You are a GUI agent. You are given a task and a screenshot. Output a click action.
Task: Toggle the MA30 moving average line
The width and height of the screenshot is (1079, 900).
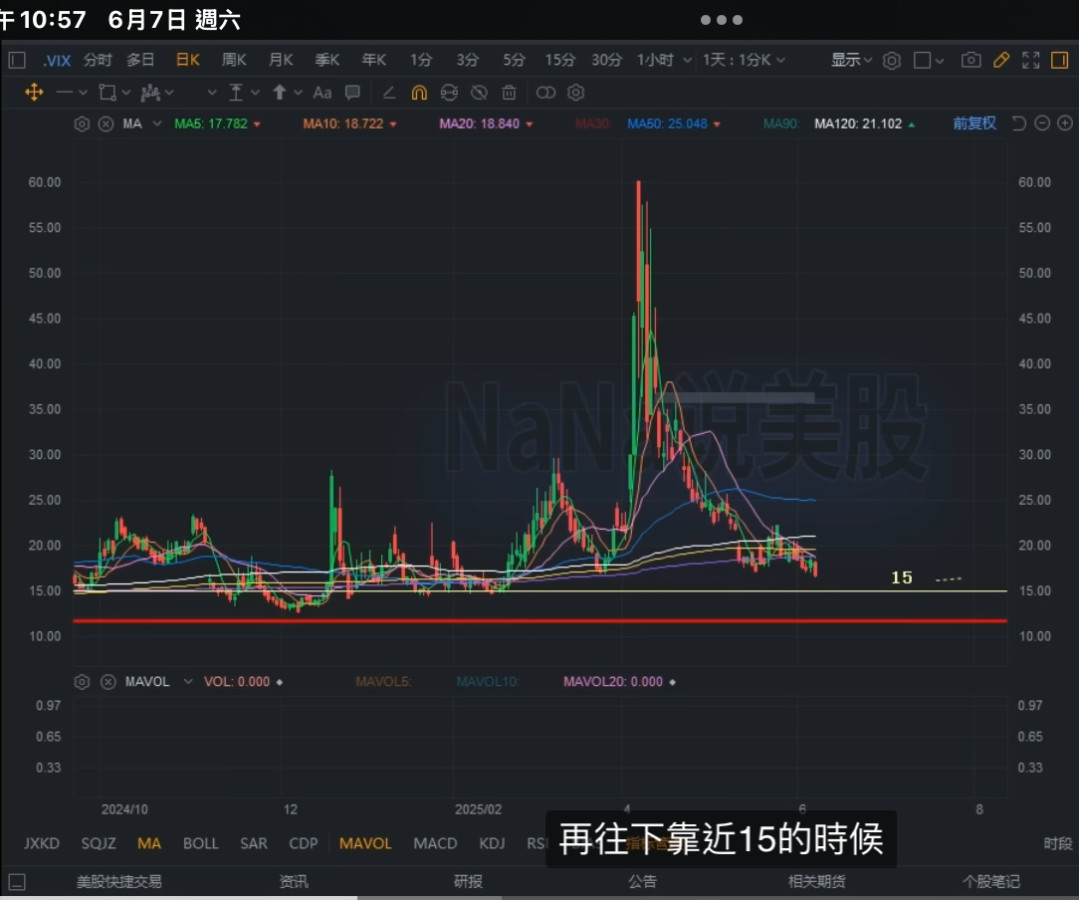[590, 124]
